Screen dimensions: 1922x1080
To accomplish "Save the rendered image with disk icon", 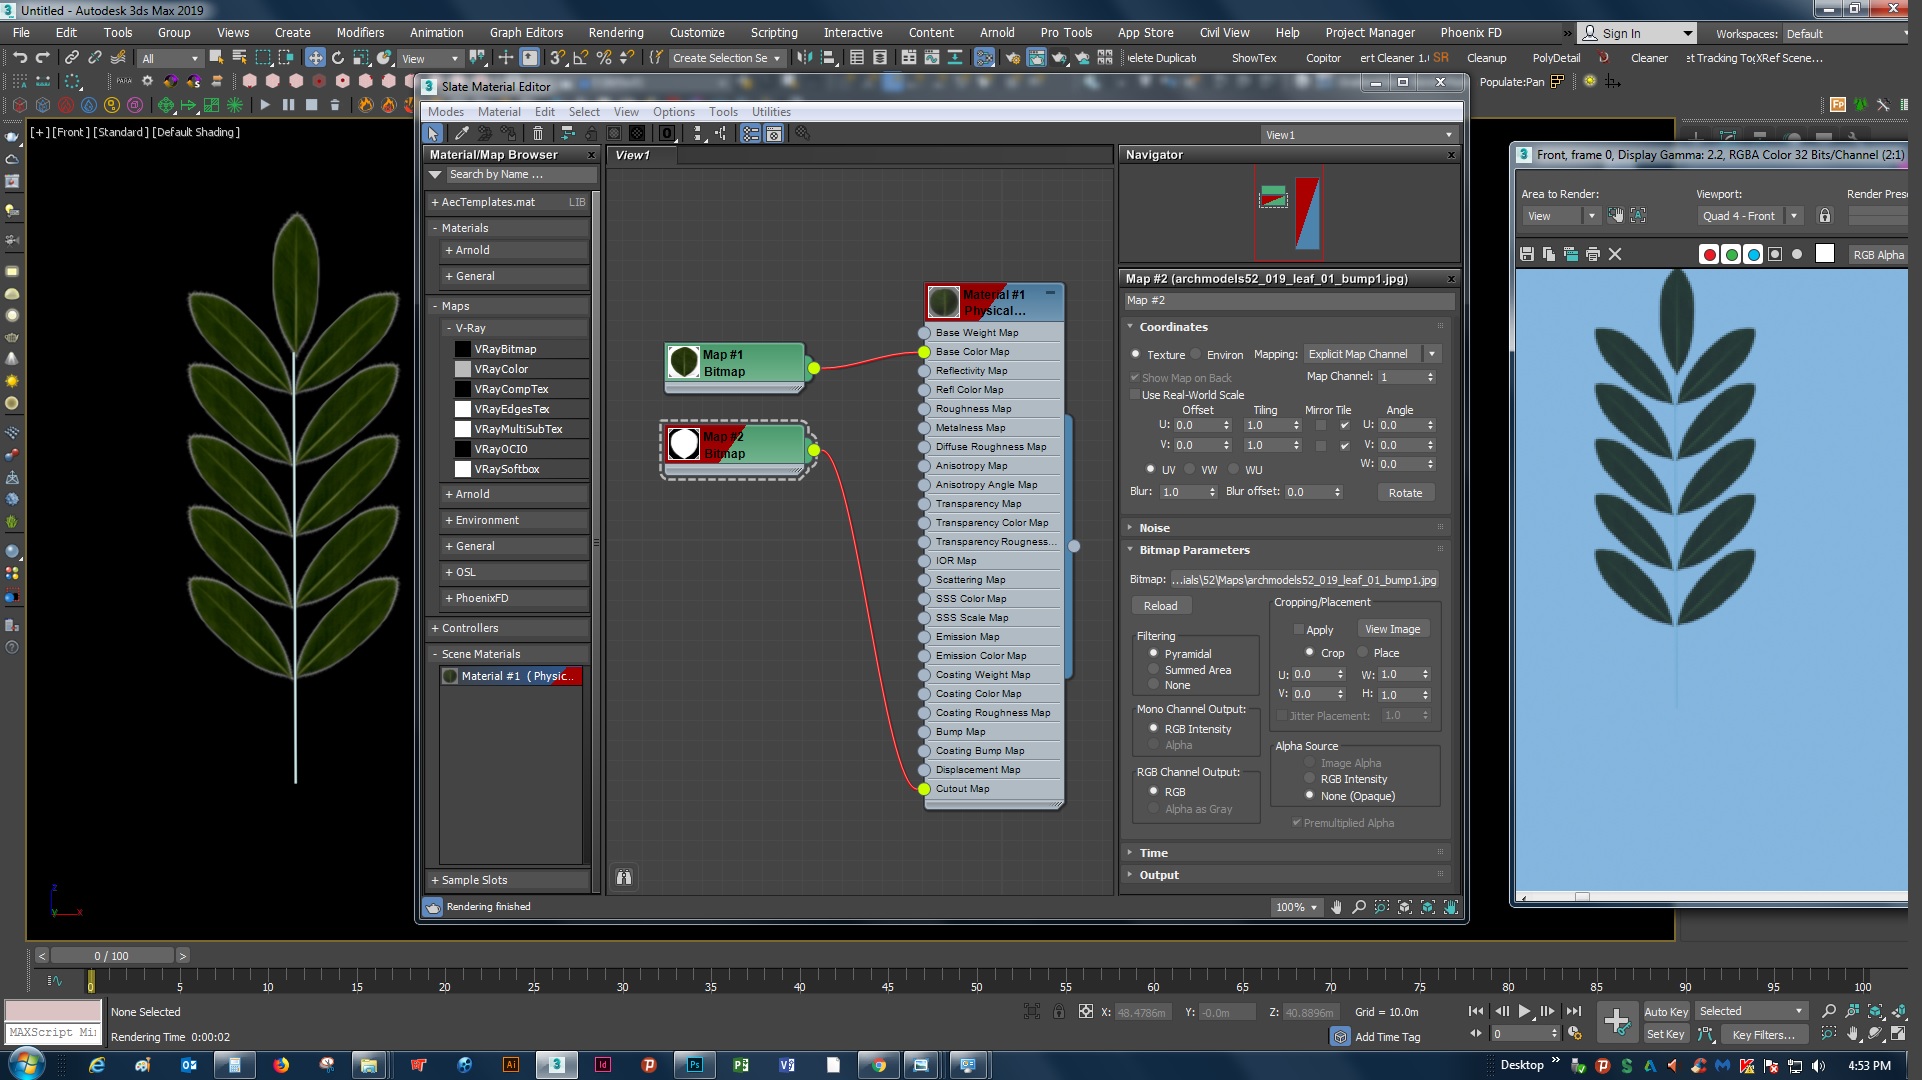I will (1527, 254).
